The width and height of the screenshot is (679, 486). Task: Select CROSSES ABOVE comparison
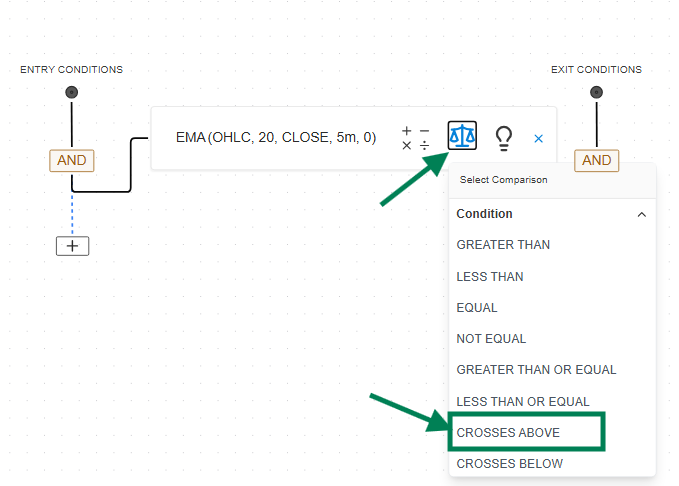(508, 432)
